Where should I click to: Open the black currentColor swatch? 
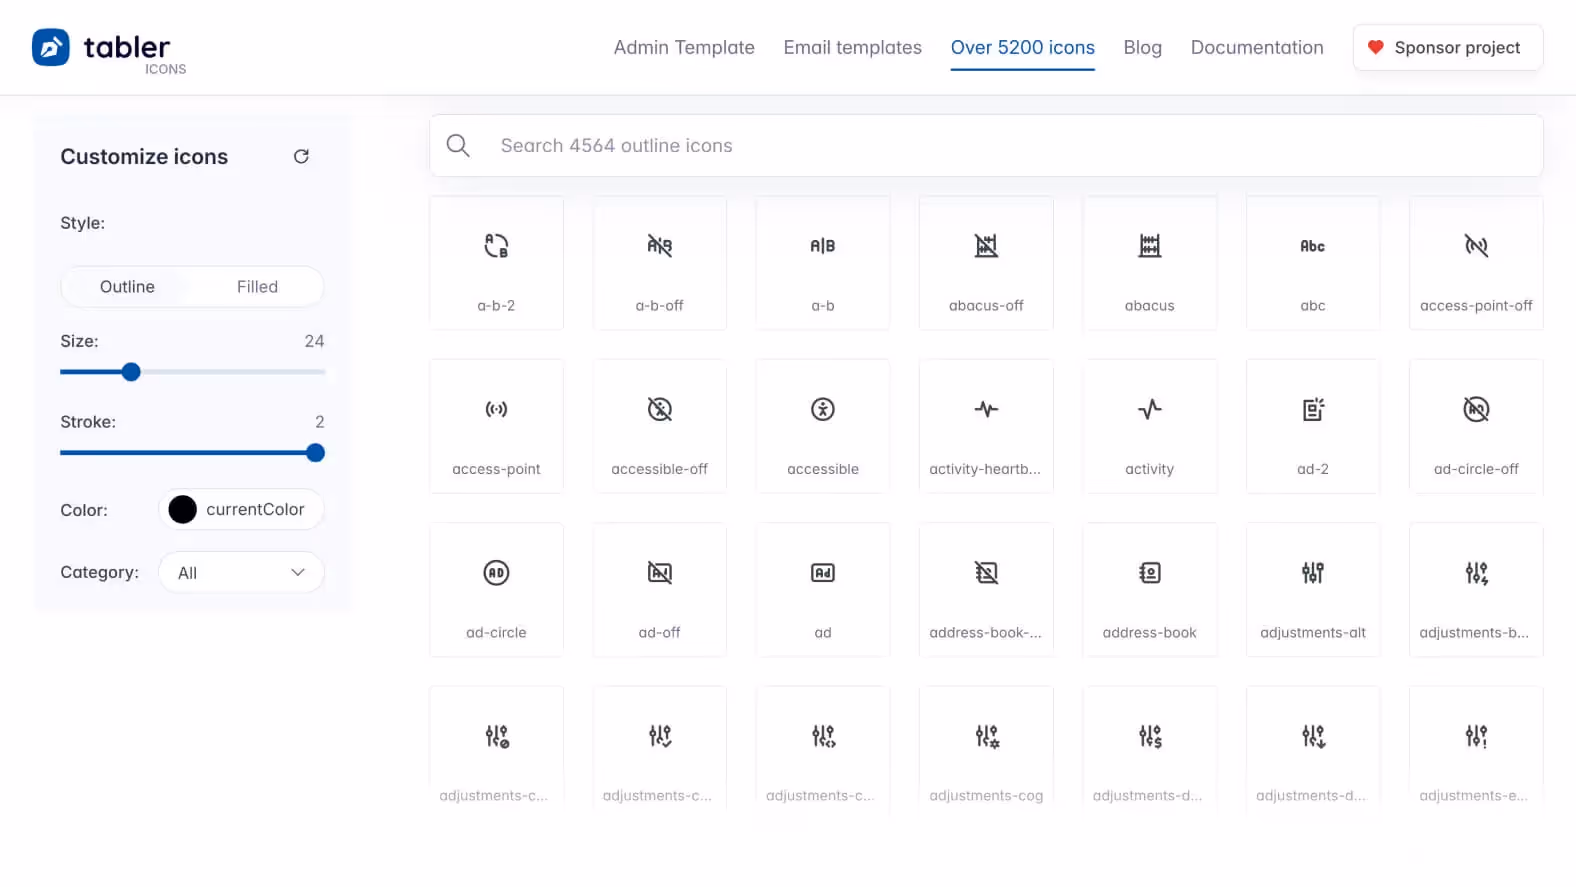pos(182,510)
